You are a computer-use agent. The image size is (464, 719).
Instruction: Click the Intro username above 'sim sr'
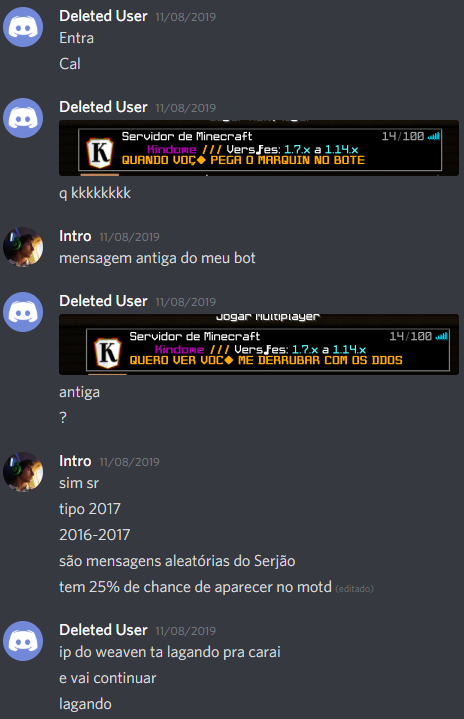click(x=75, y=461)
